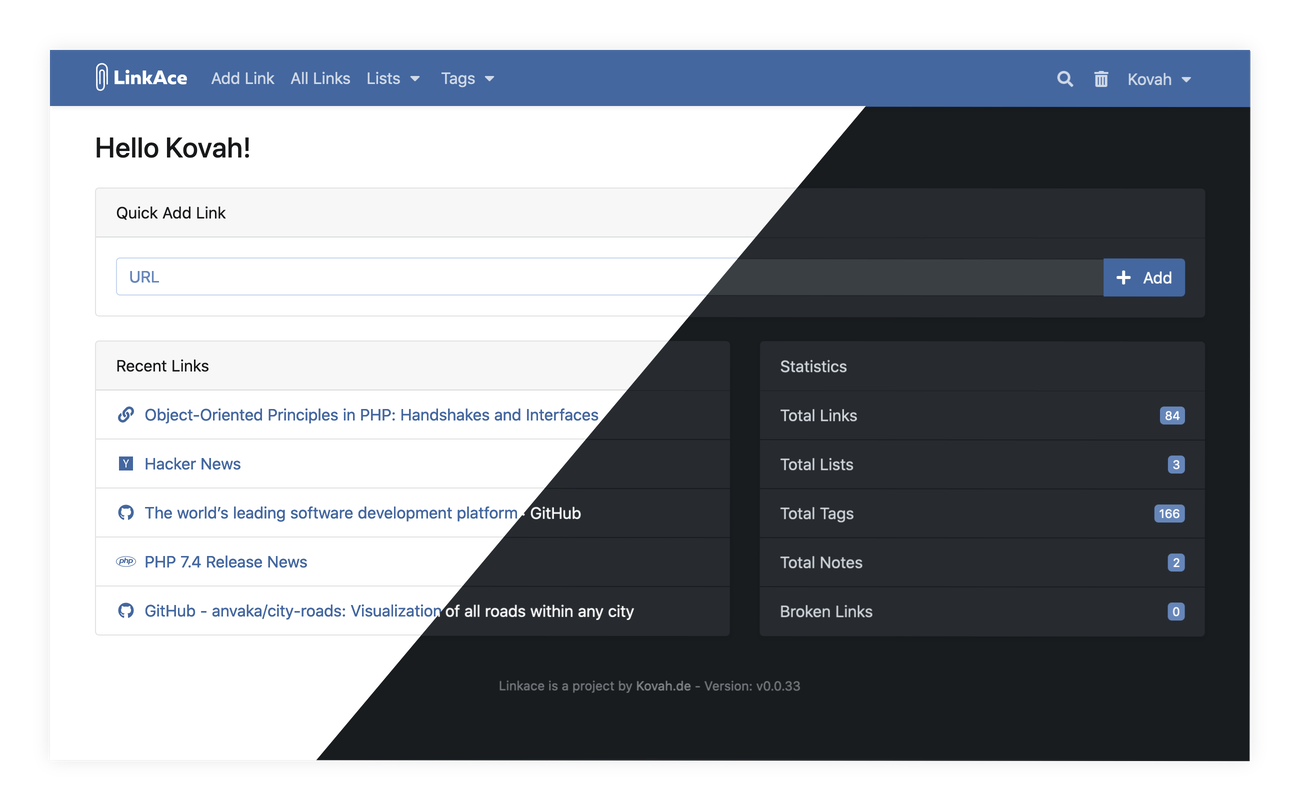Select All Links in the navigation
Image resolution: width=1300 pixels, height=810 pixels.
[x=320, y=78]
